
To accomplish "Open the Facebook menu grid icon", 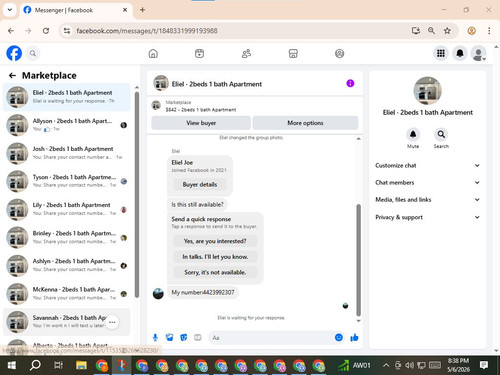I will click(x=441, y=53).
